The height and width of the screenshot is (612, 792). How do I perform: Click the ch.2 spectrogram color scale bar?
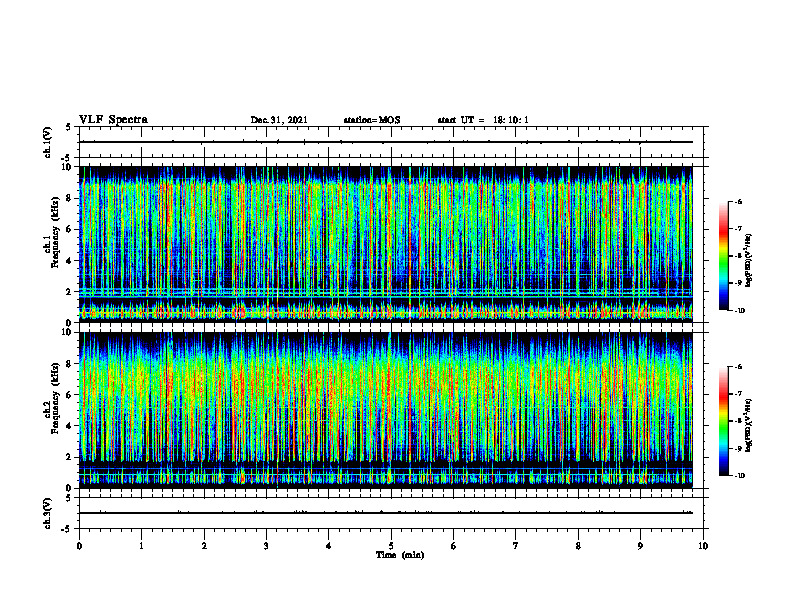724,421
